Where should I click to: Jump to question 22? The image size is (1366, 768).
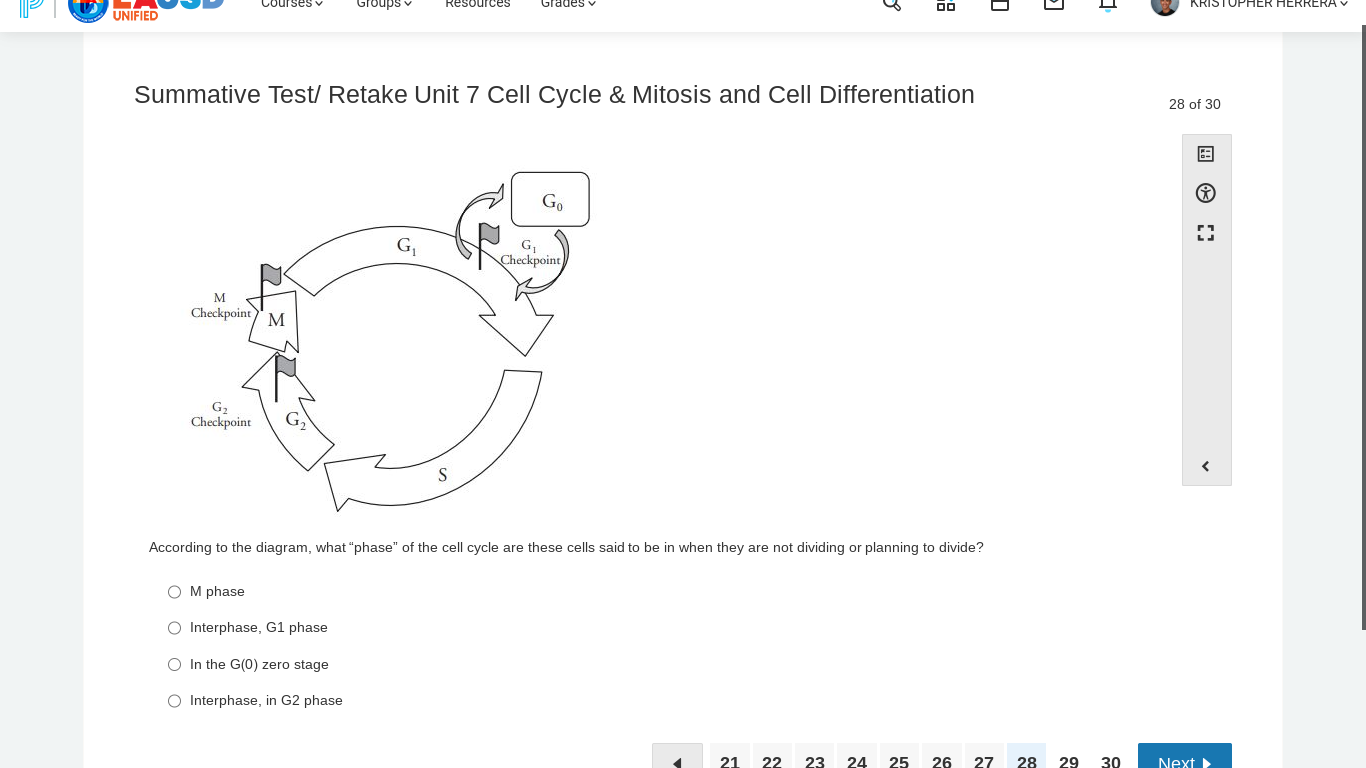coord(772,757)
